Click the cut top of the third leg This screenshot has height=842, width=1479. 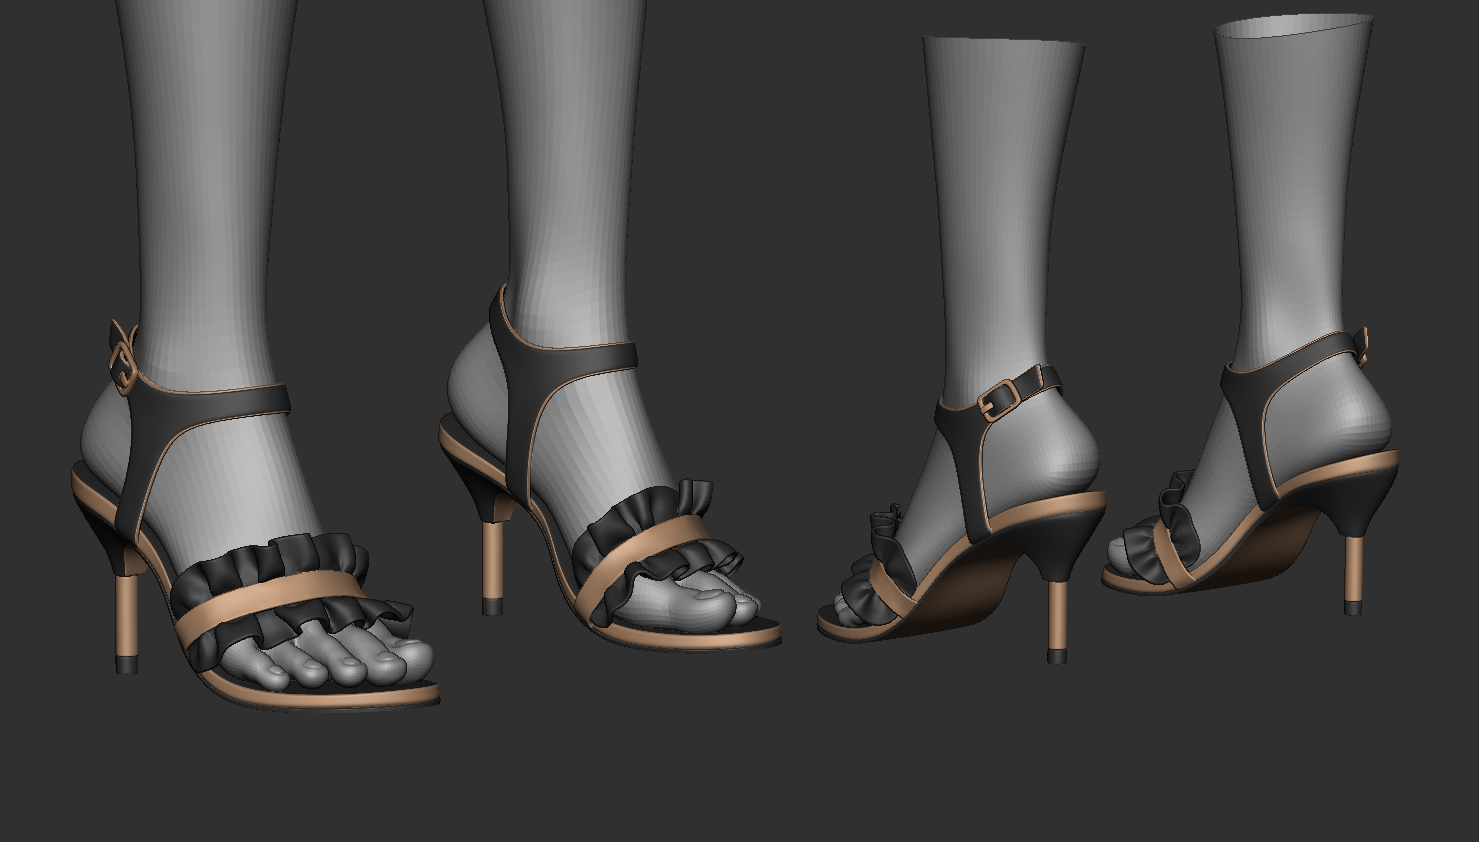tap(1003, 43)
